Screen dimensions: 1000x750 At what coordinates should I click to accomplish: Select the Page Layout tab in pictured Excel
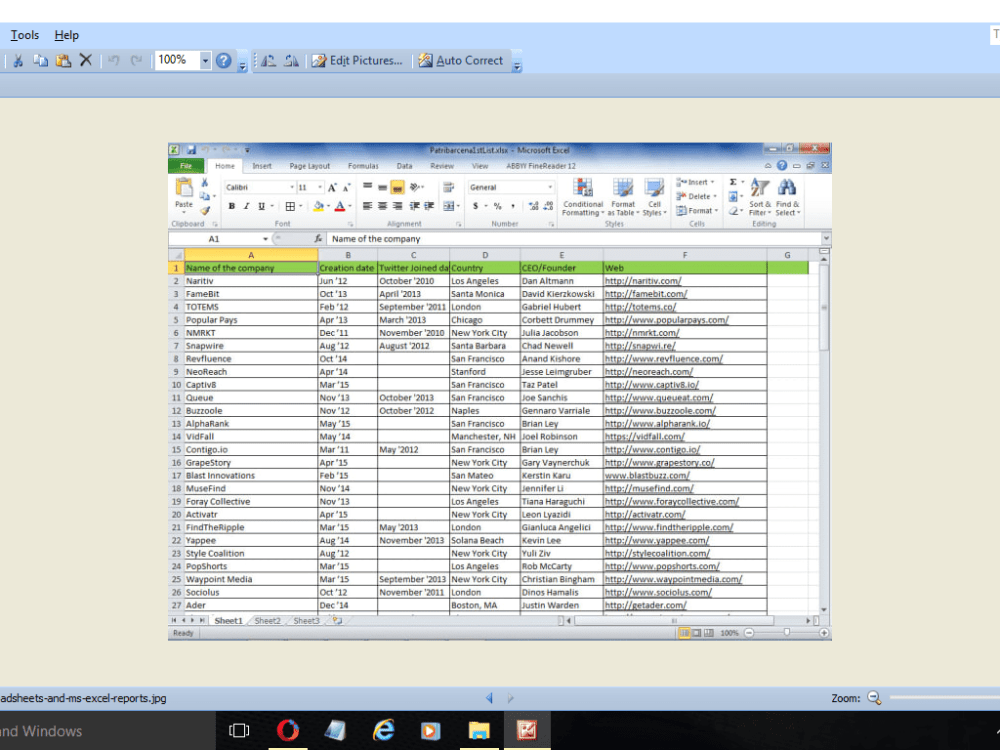coord(309,166)
